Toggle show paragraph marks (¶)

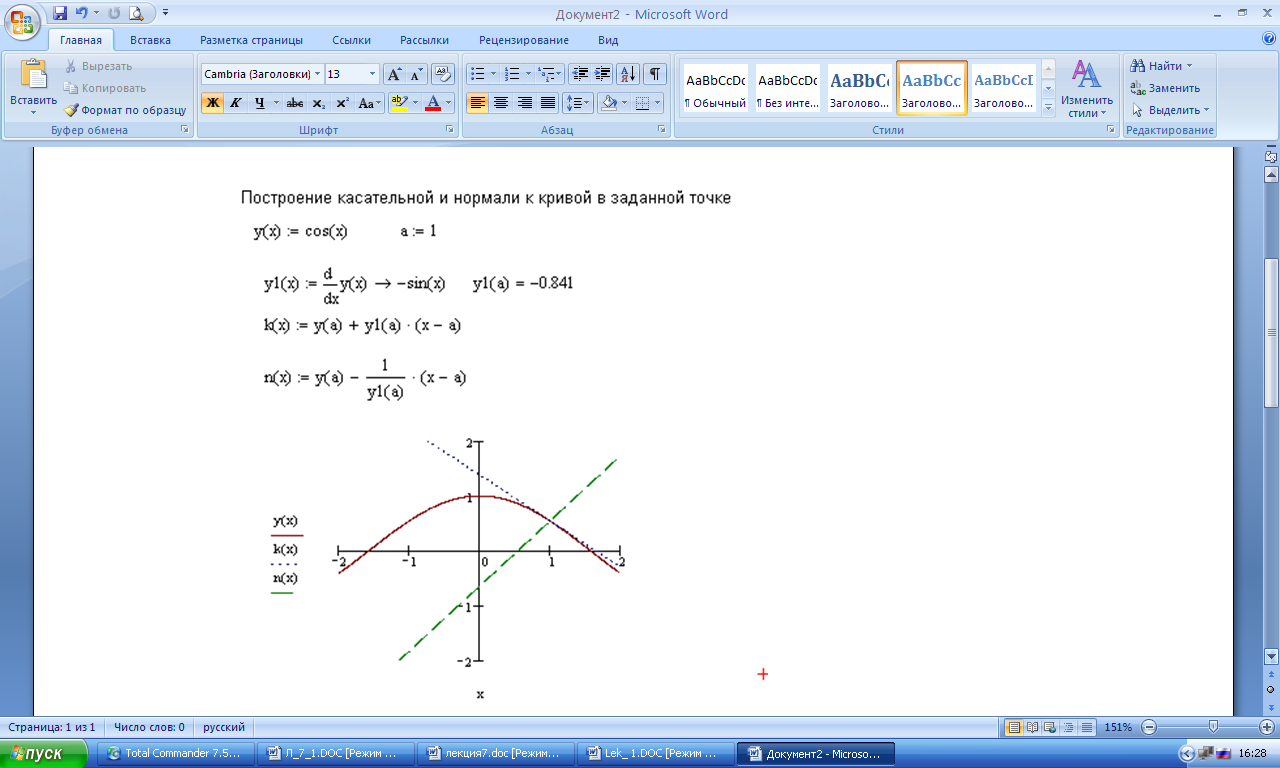click(655, 74)
